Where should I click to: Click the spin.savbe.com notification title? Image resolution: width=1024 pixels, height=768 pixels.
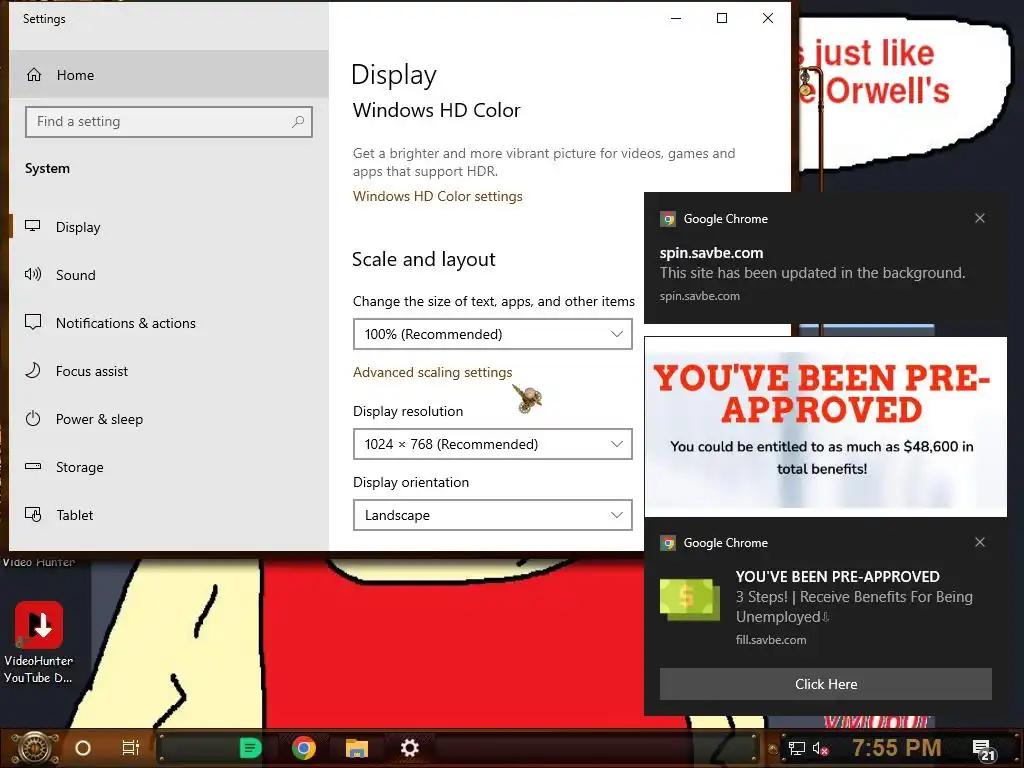coord(711,253)
